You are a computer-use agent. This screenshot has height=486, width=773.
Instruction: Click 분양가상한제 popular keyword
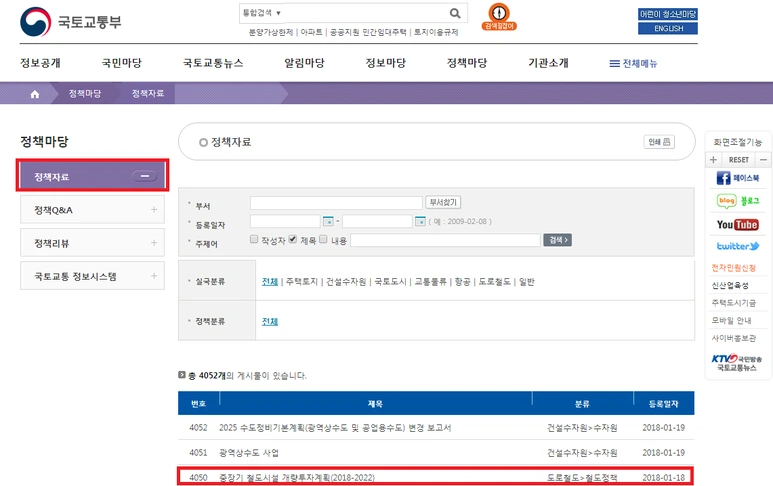pos(271,32)
